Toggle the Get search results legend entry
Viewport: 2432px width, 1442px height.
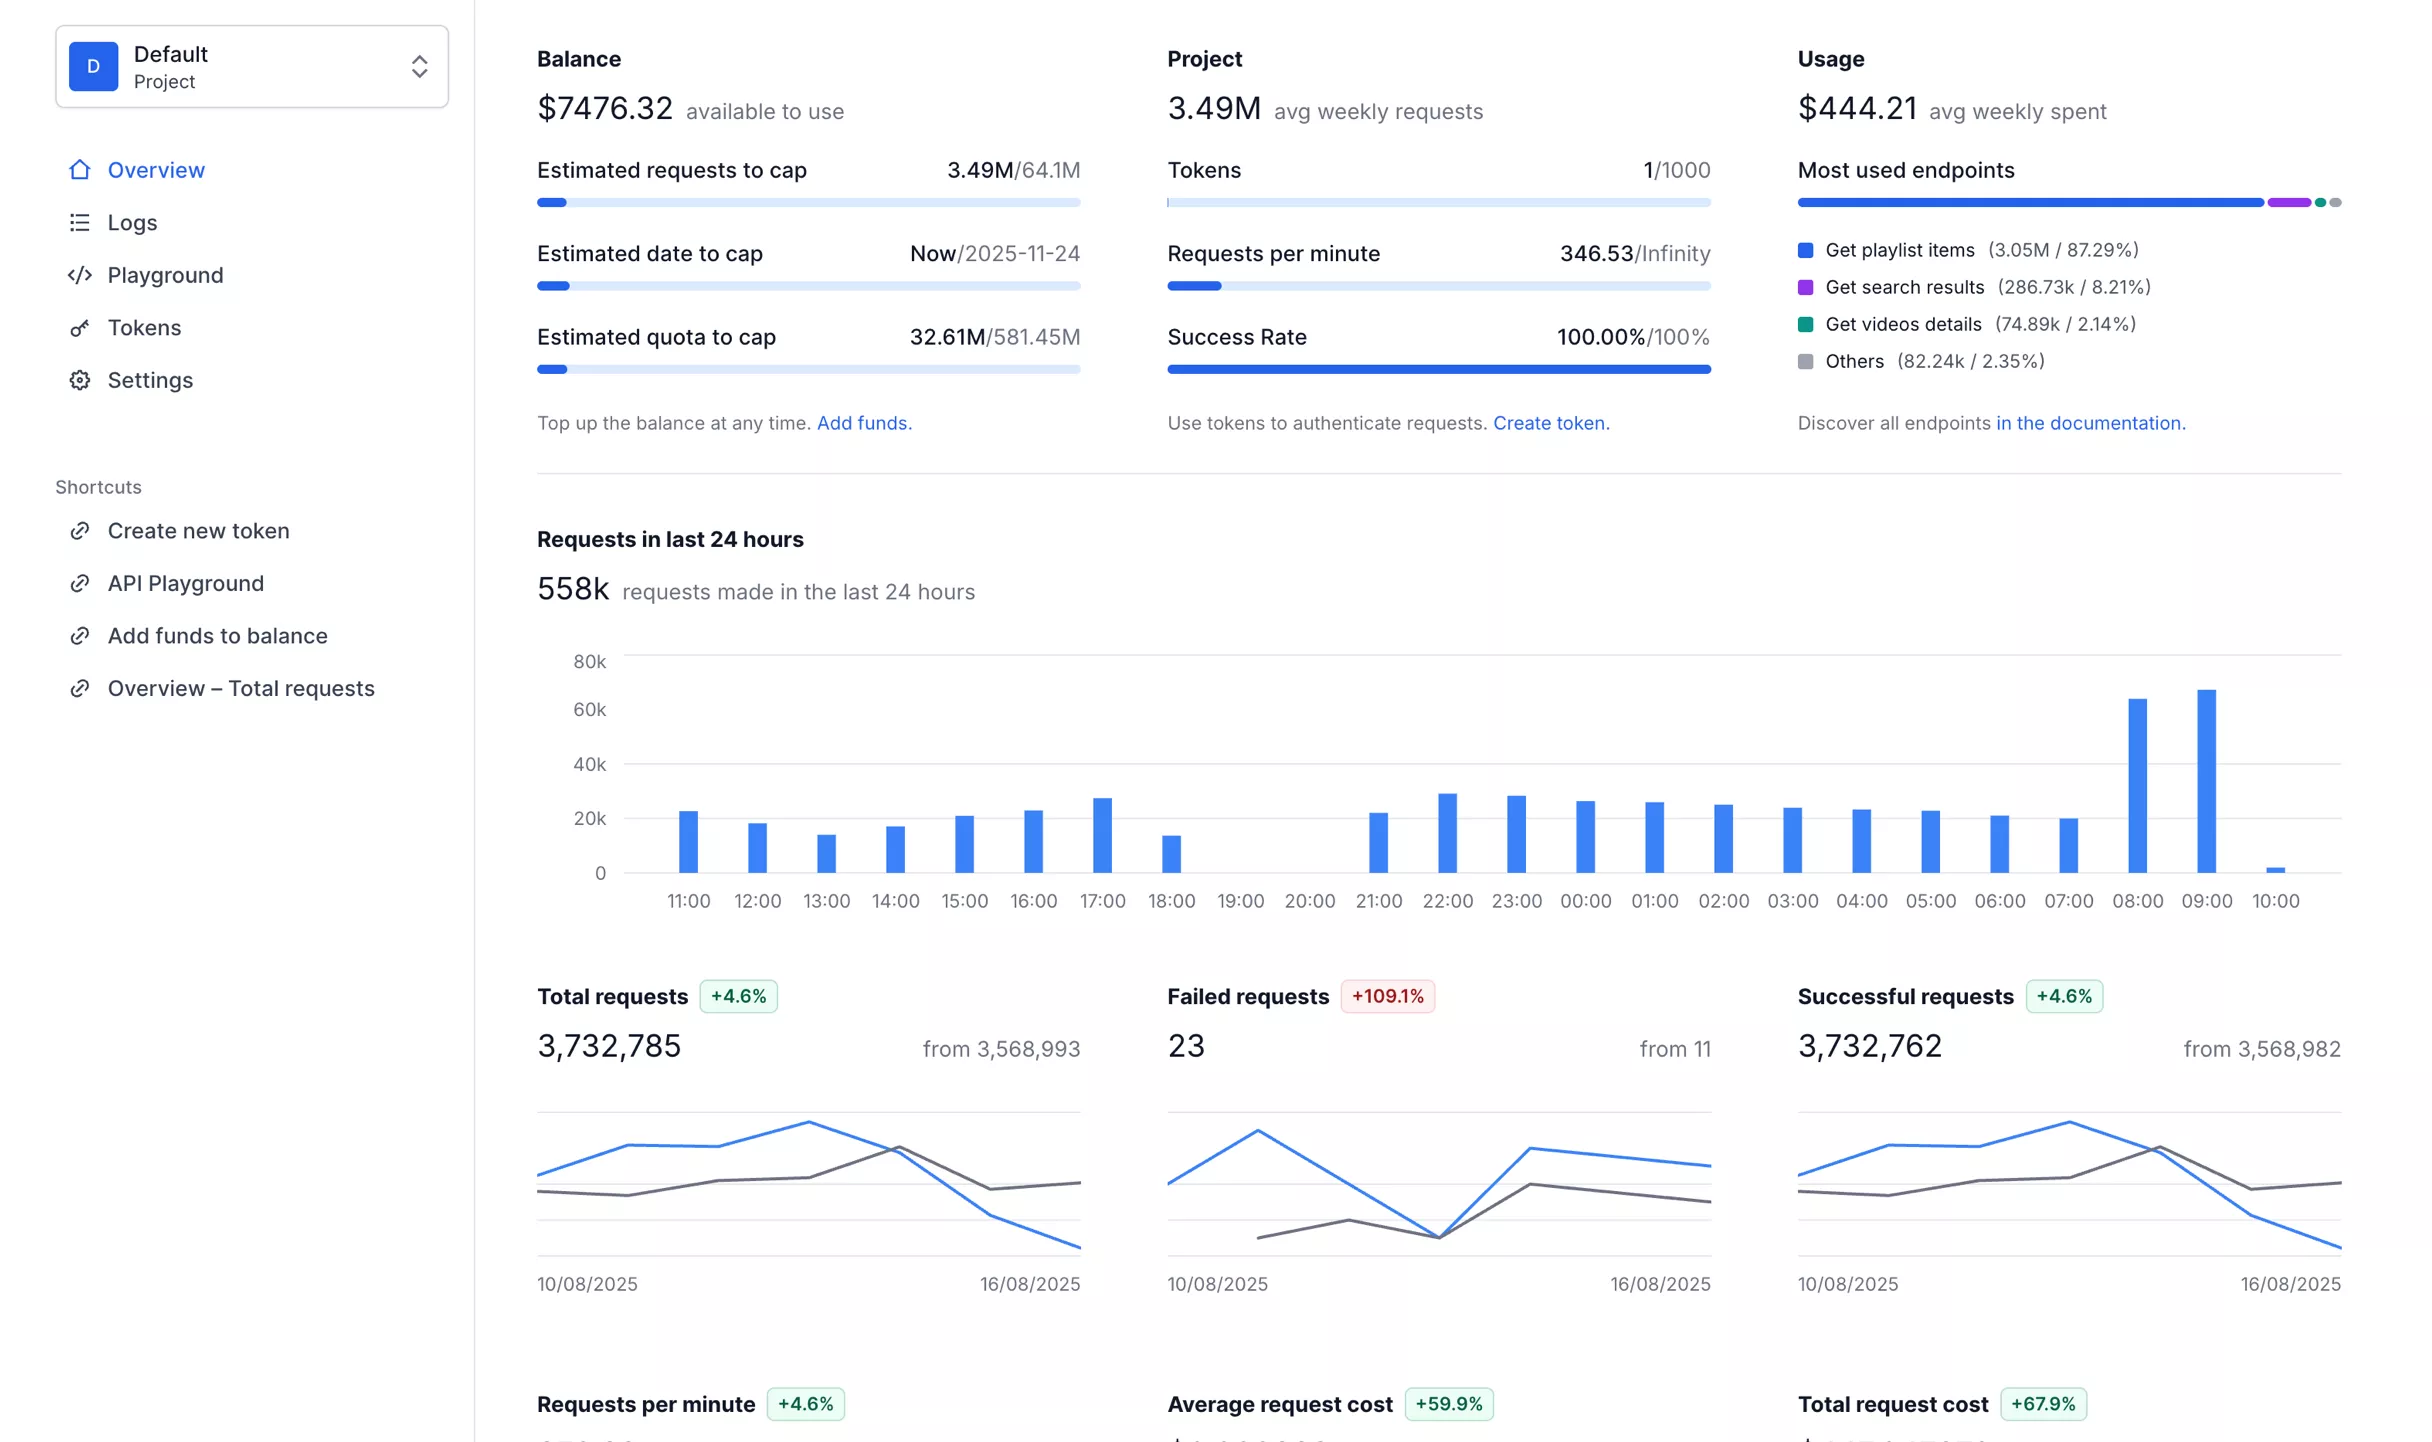(1905, 287)
